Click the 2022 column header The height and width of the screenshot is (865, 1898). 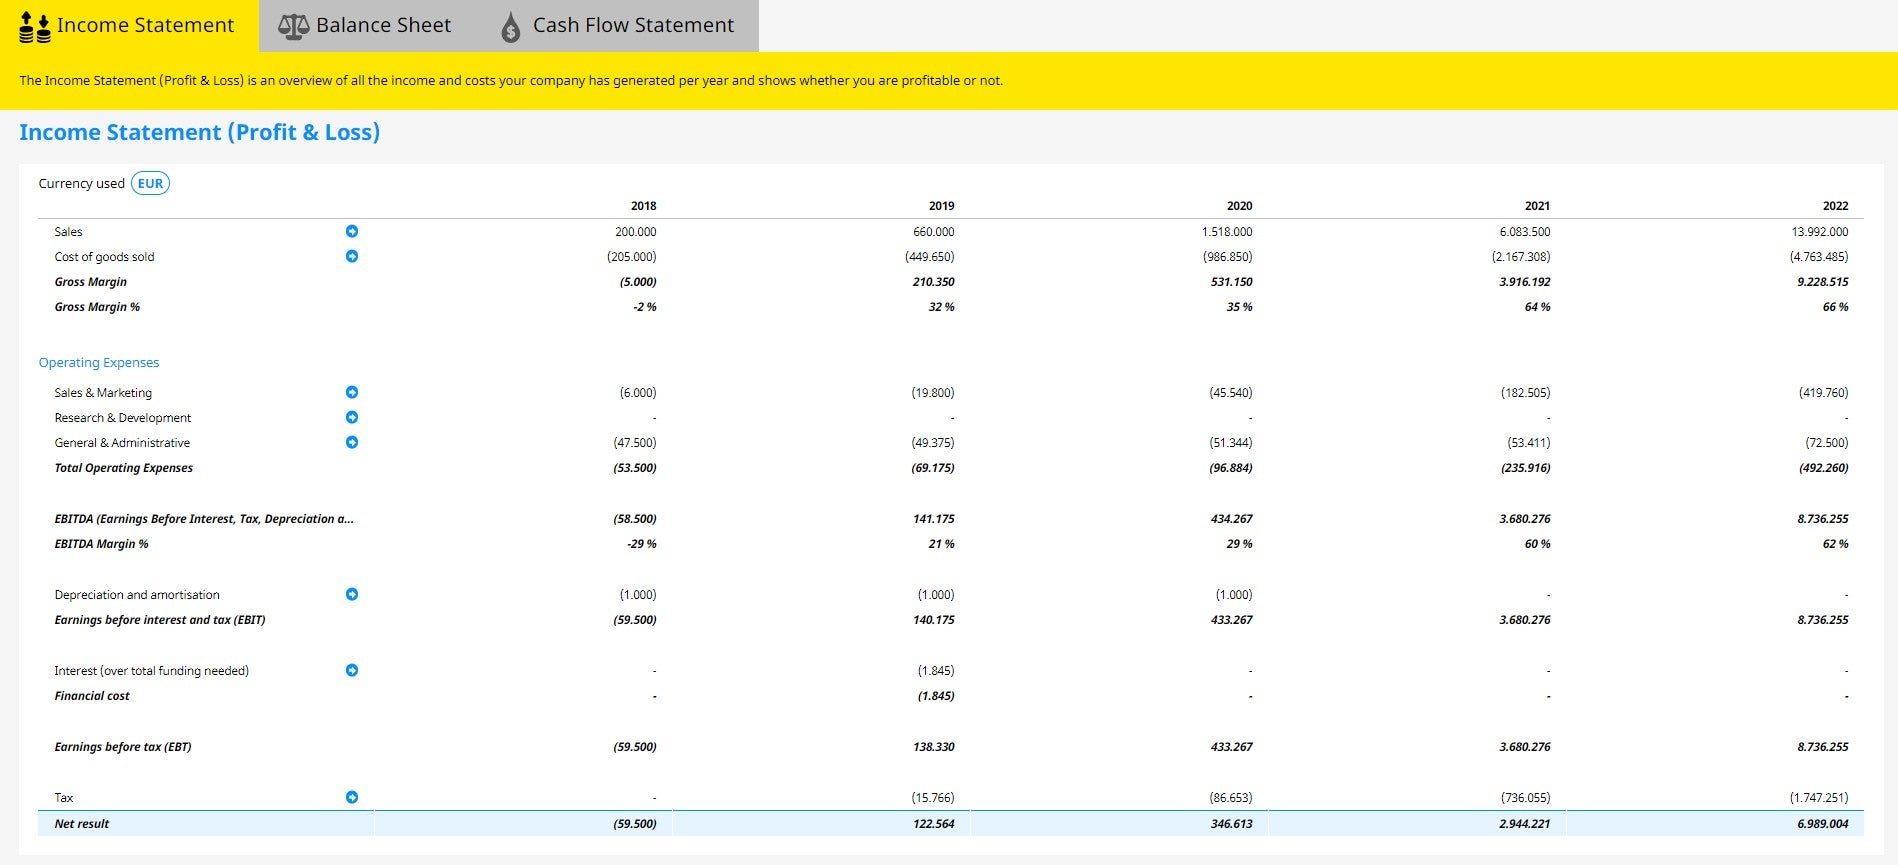pos(1835,206)
